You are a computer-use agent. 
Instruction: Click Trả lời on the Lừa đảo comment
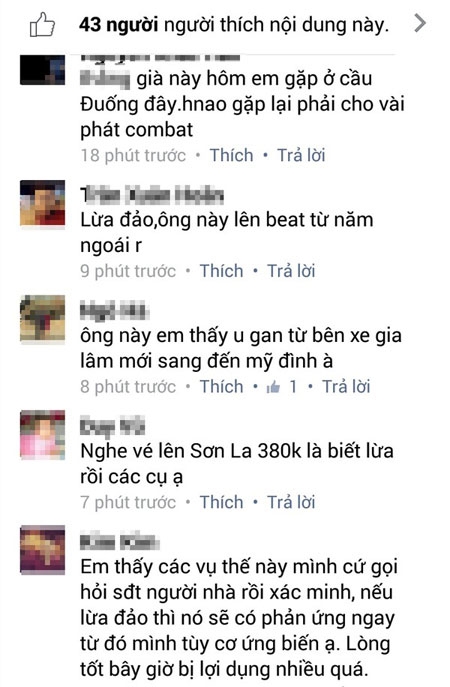pyautogui.click(x=291, y=271)
